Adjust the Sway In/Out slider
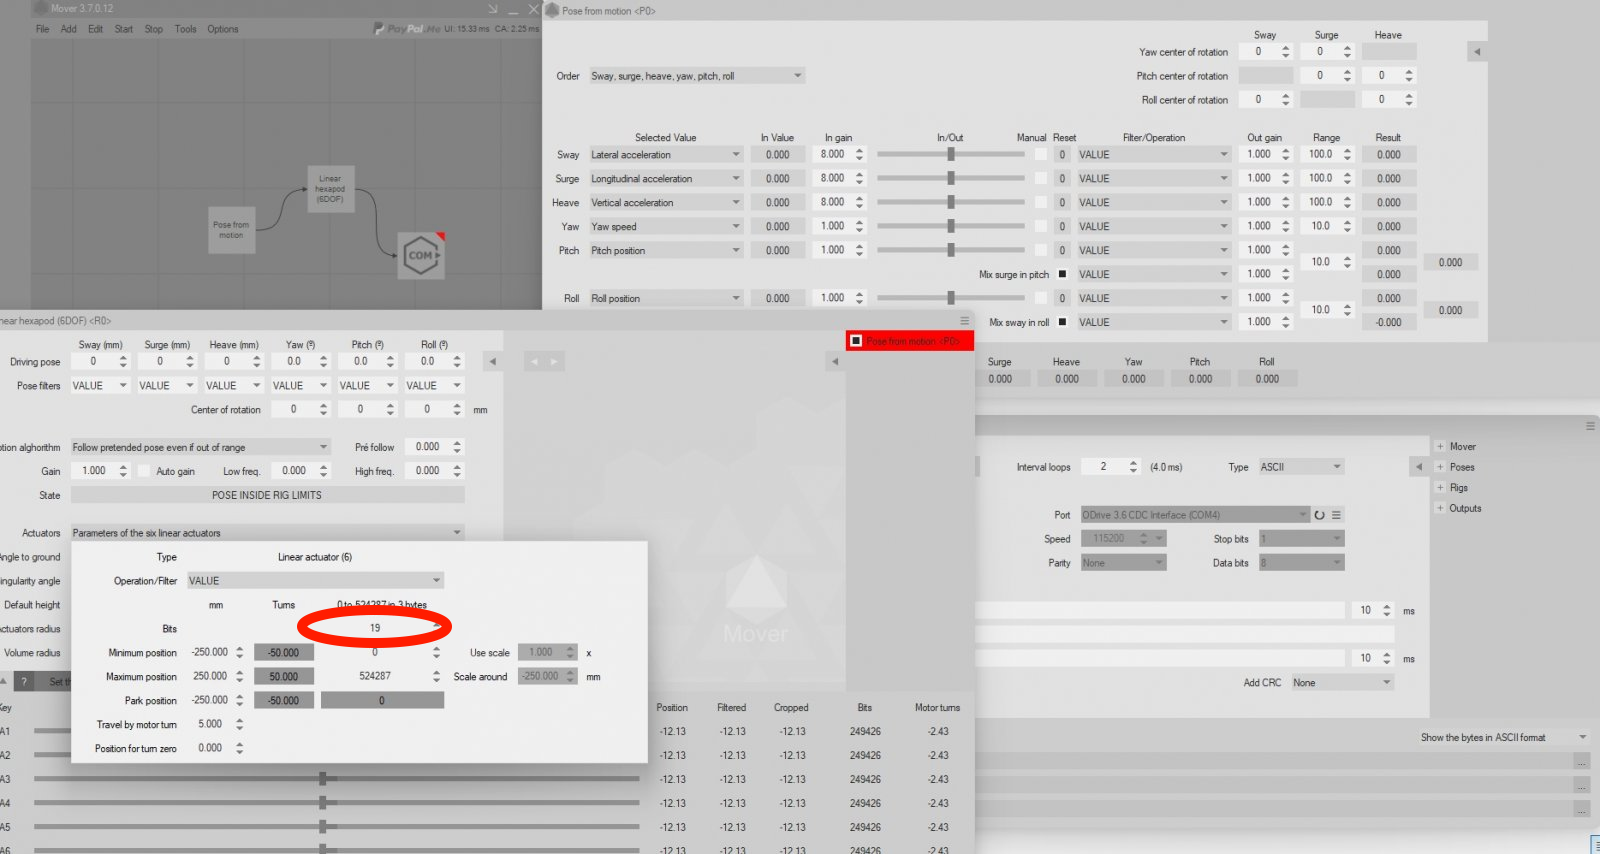Image resolution: width=1600 pixels, height=854 pixels. [951, 155]
